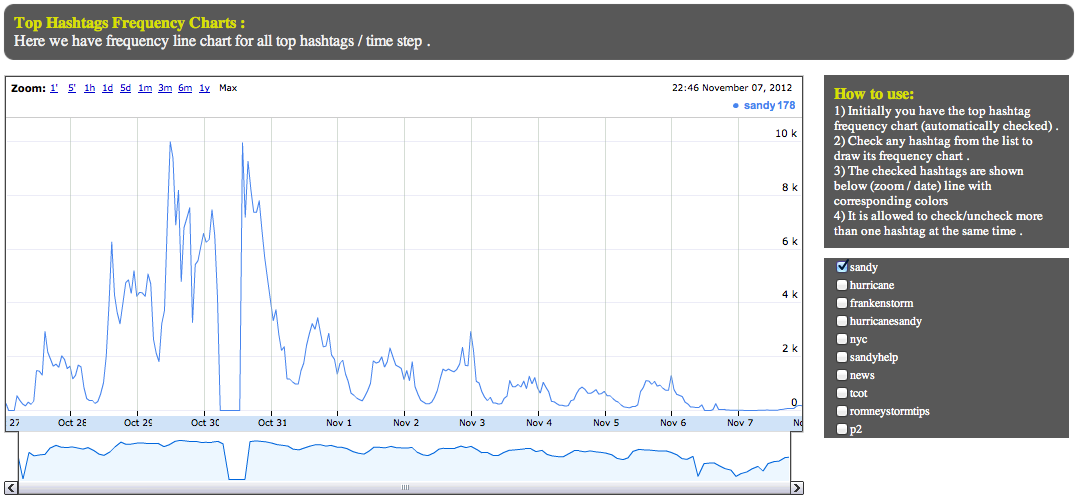Click the left scroll arrow below chart
Viewport: 1077px width, 501px height.
pyautogui.click(x=12, y=488)
